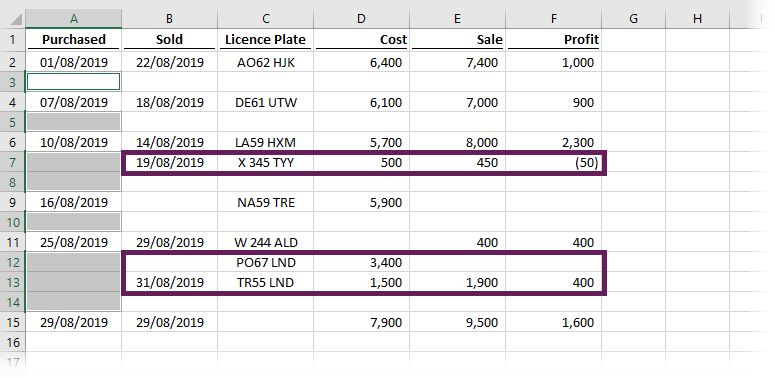Select licence plate AO62 HJK

265,62
